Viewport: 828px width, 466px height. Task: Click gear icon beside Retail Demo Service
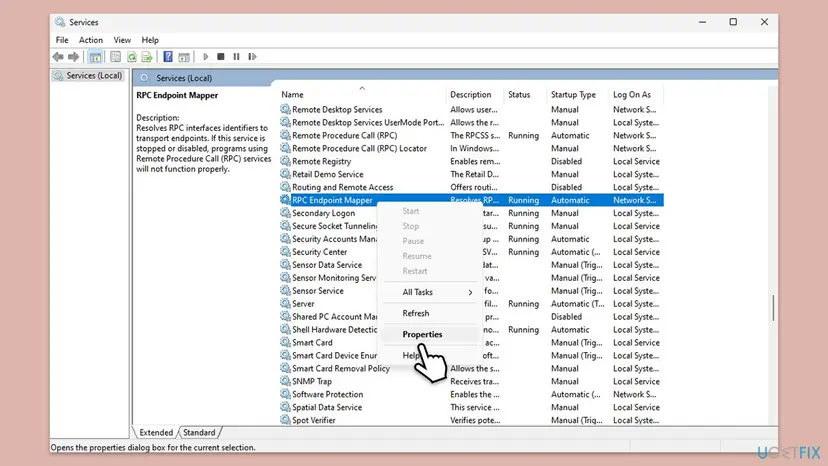pos(285,174)
